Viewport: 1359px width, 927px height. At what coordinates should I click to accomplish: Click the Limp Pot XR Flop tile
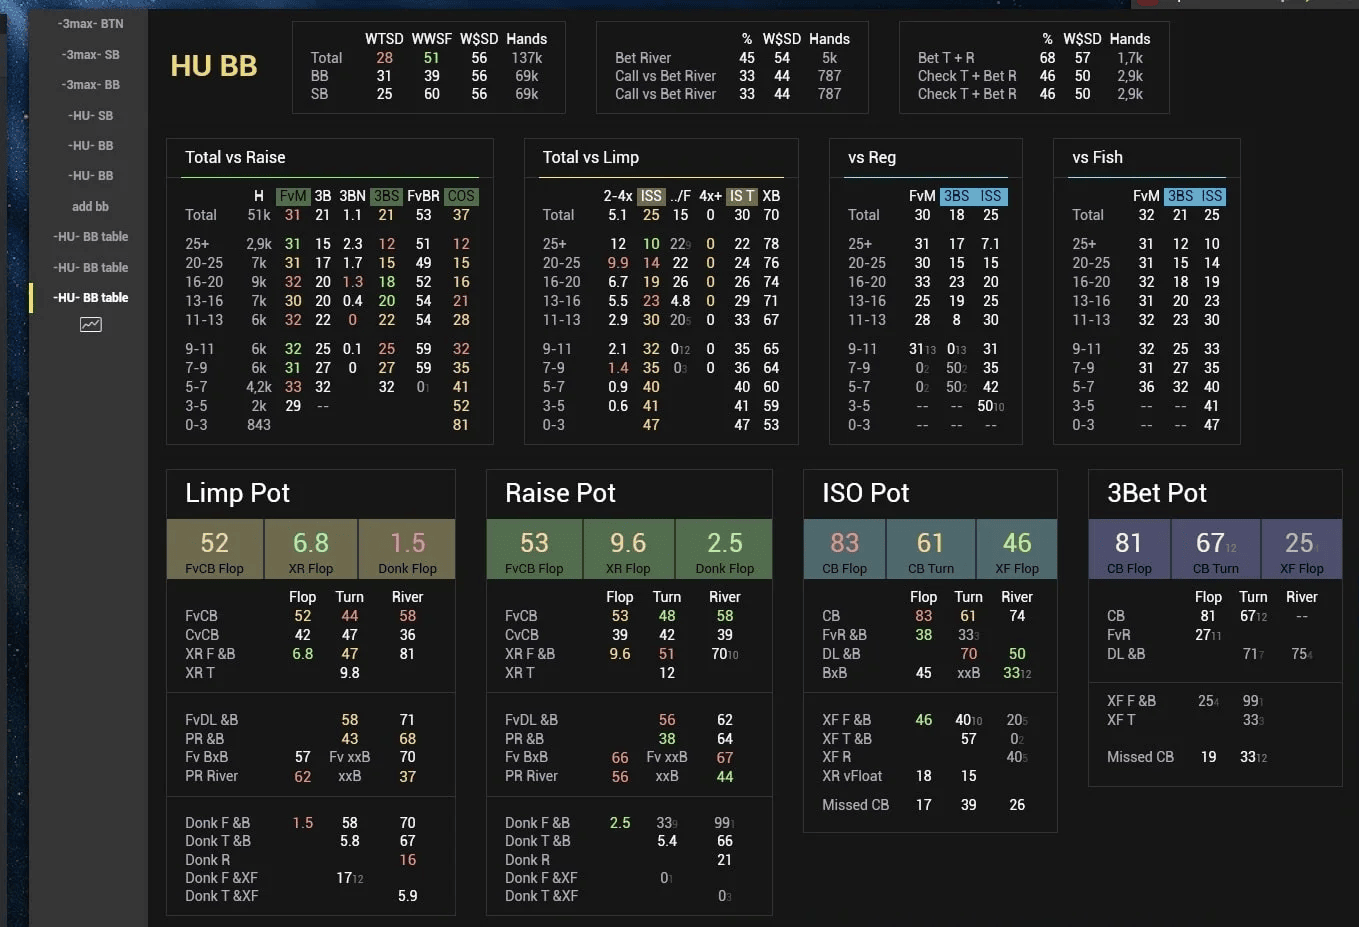click(x=310, y=549)
